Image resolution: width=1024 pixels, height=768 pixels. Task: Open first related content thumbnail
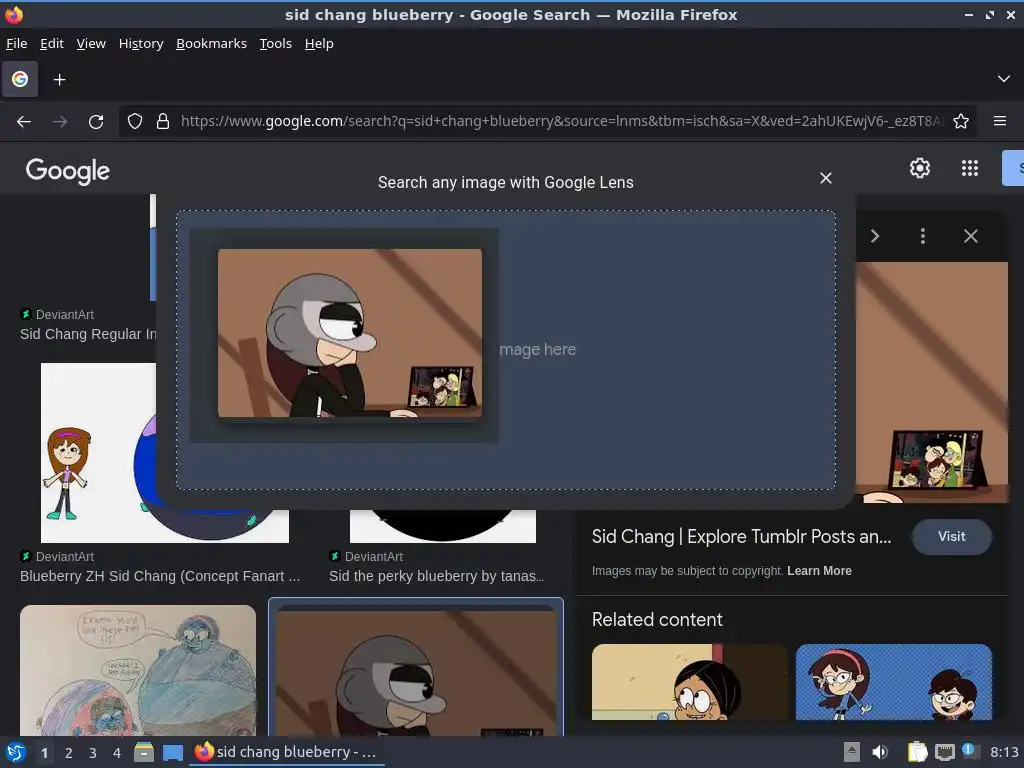coord(690,682)
